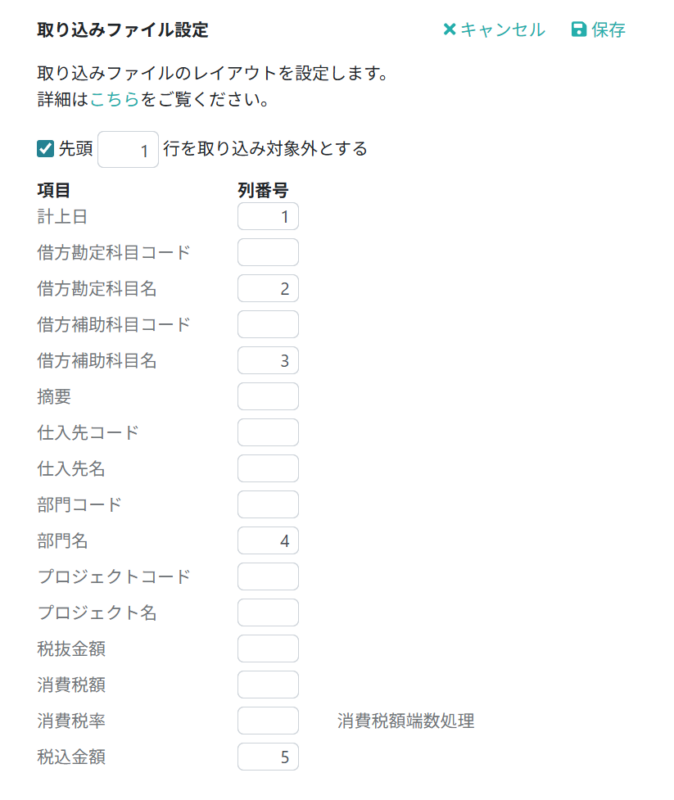Image resolution: width=674 pixels, height=800 pixels.
Task: Select the 部門名 column field showing 4
Action: 267,540
